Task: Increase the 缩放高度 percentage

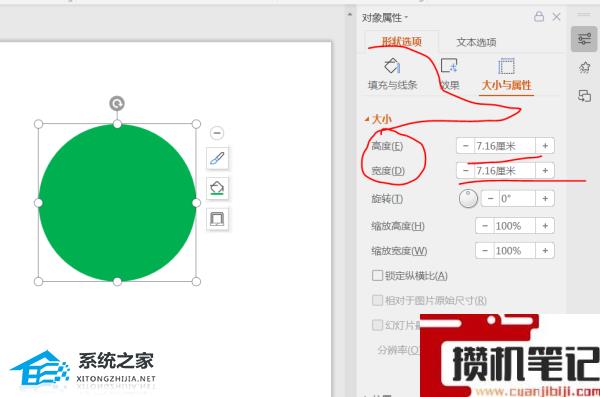Action: [545, 226]
